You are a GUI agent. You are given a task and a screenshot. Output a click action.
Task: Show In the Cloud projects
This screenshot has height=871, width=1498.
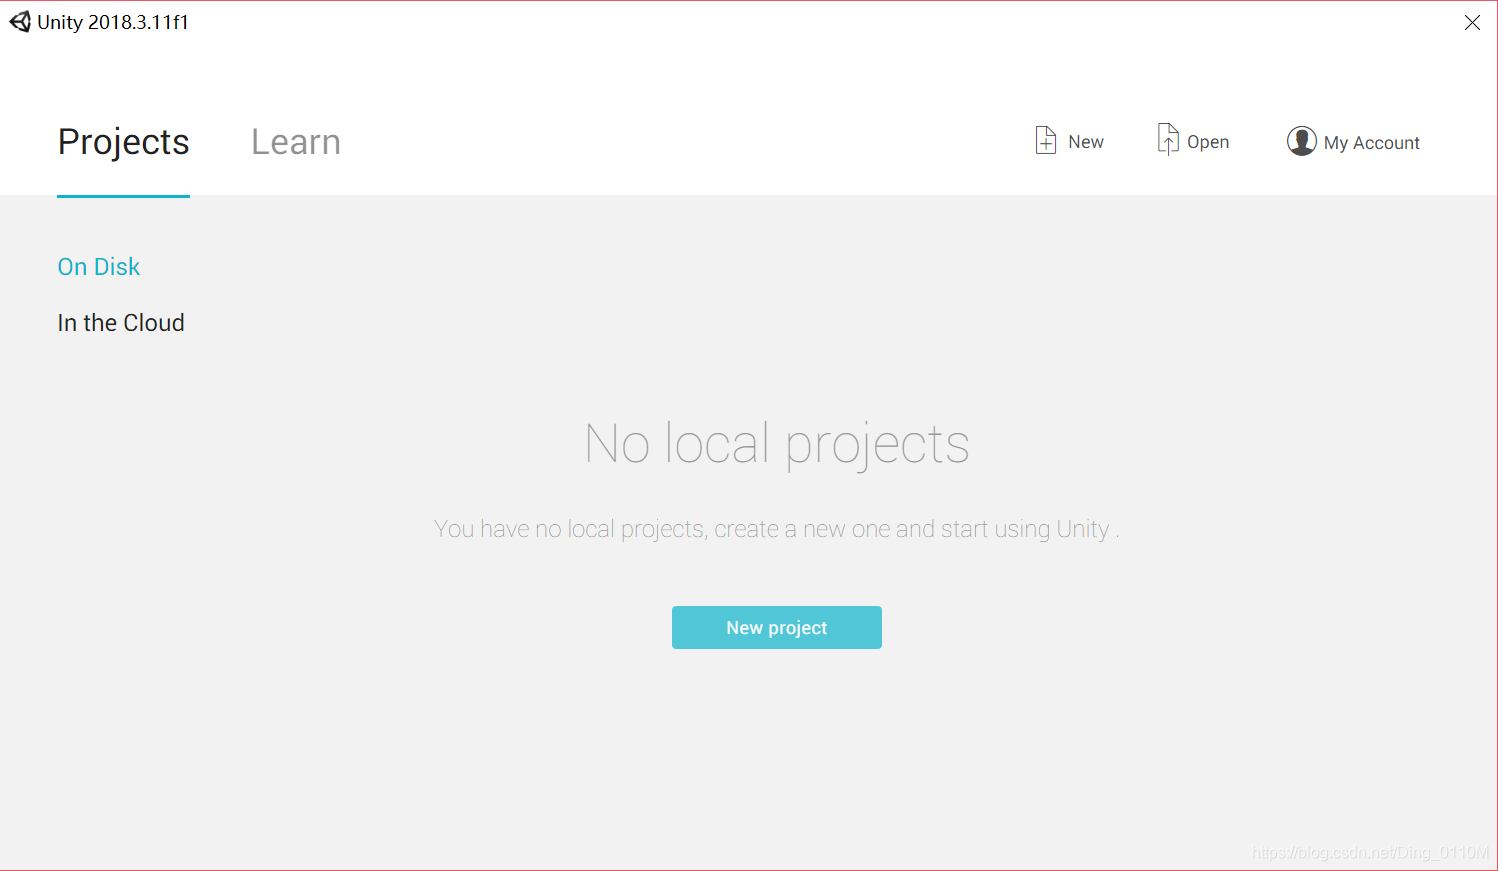(x=121, y=323)
